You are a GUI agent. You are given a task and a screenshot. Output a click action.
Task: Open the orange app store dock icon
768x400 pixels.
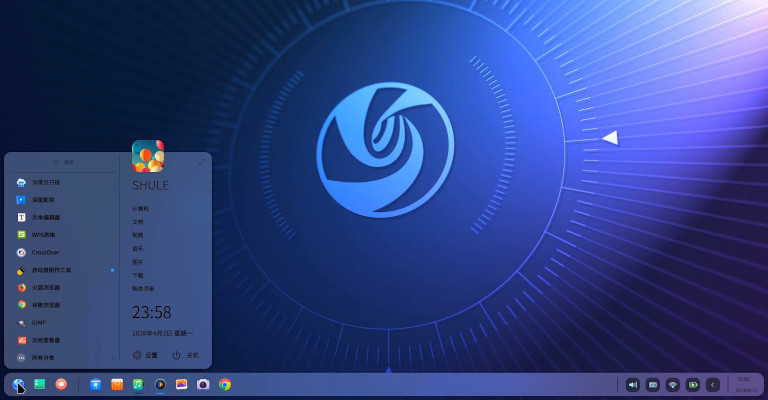click(x=117, y=384)
